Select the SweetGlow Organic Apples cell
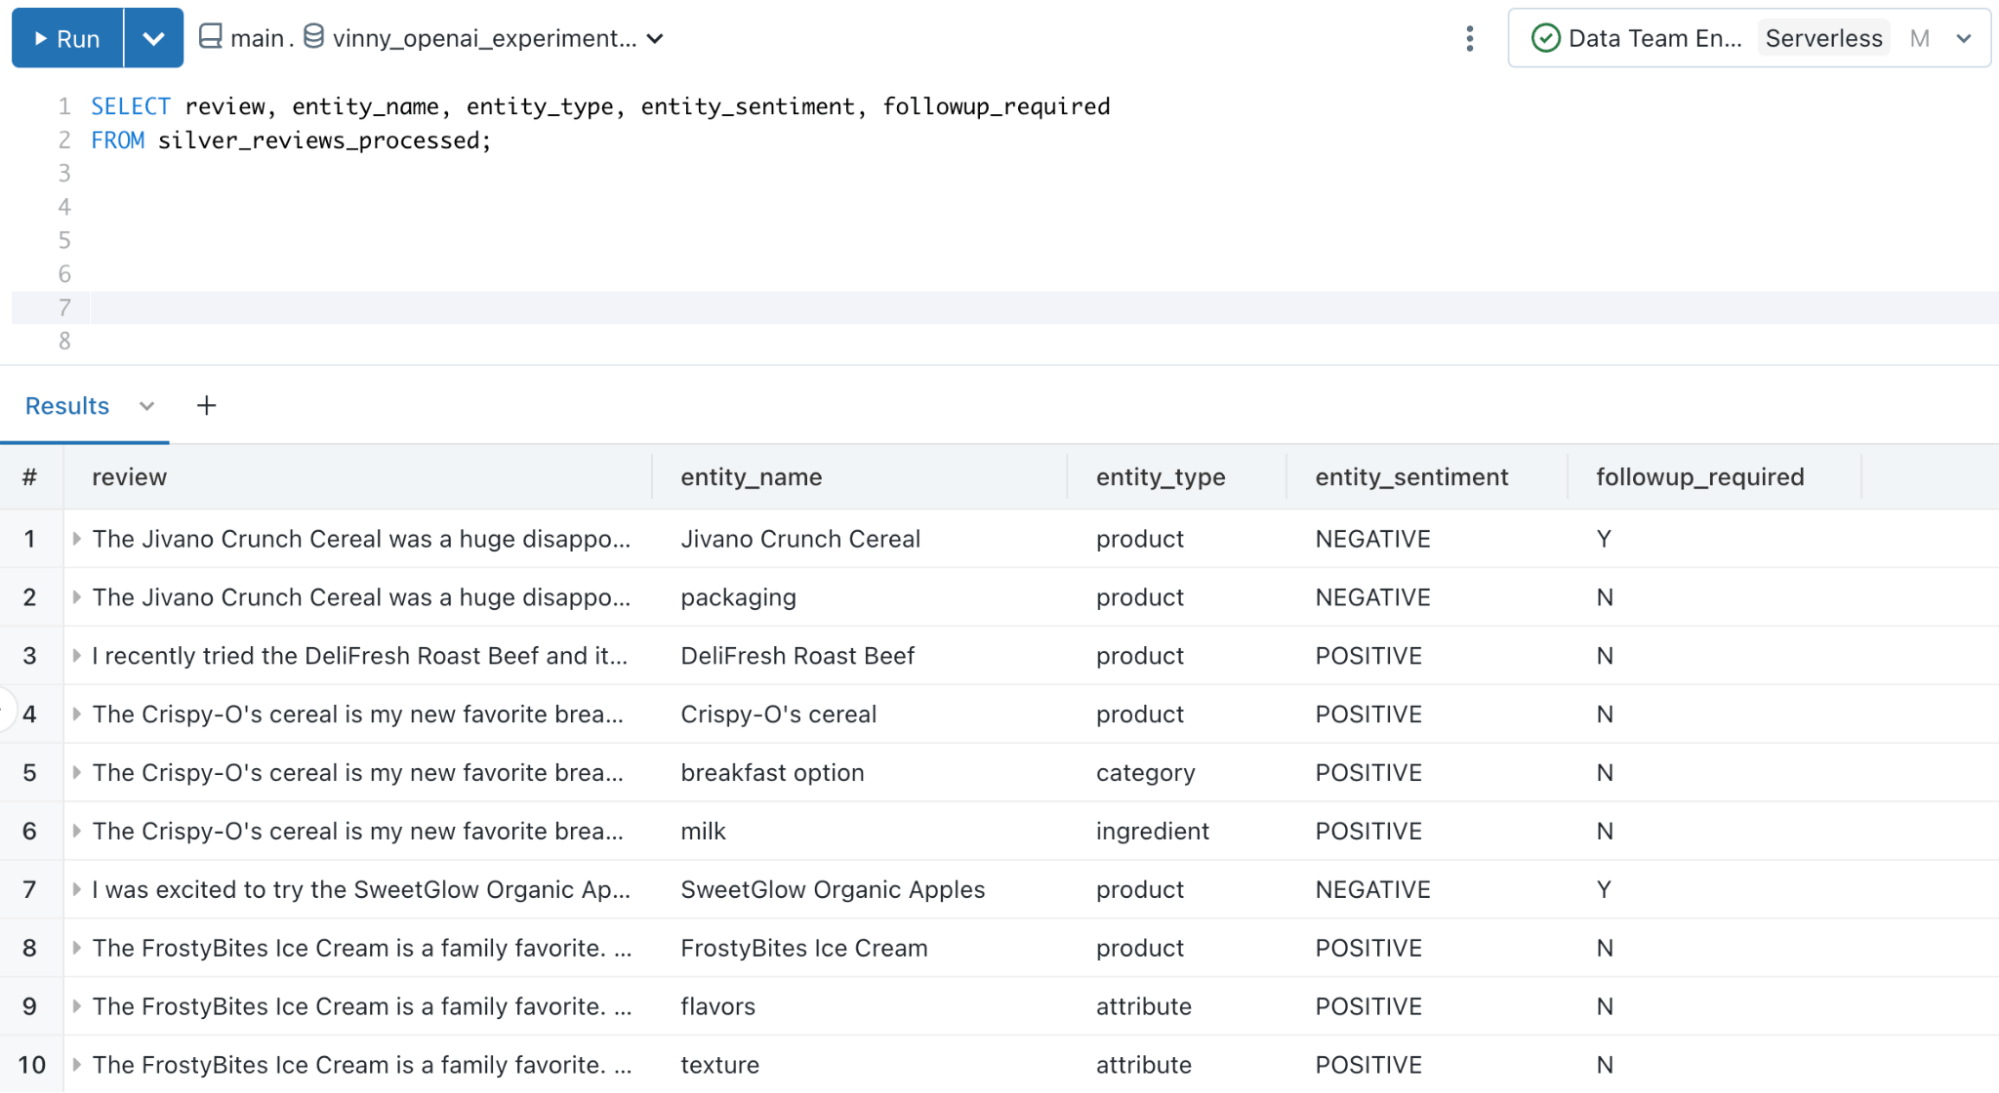 point(832,889)
